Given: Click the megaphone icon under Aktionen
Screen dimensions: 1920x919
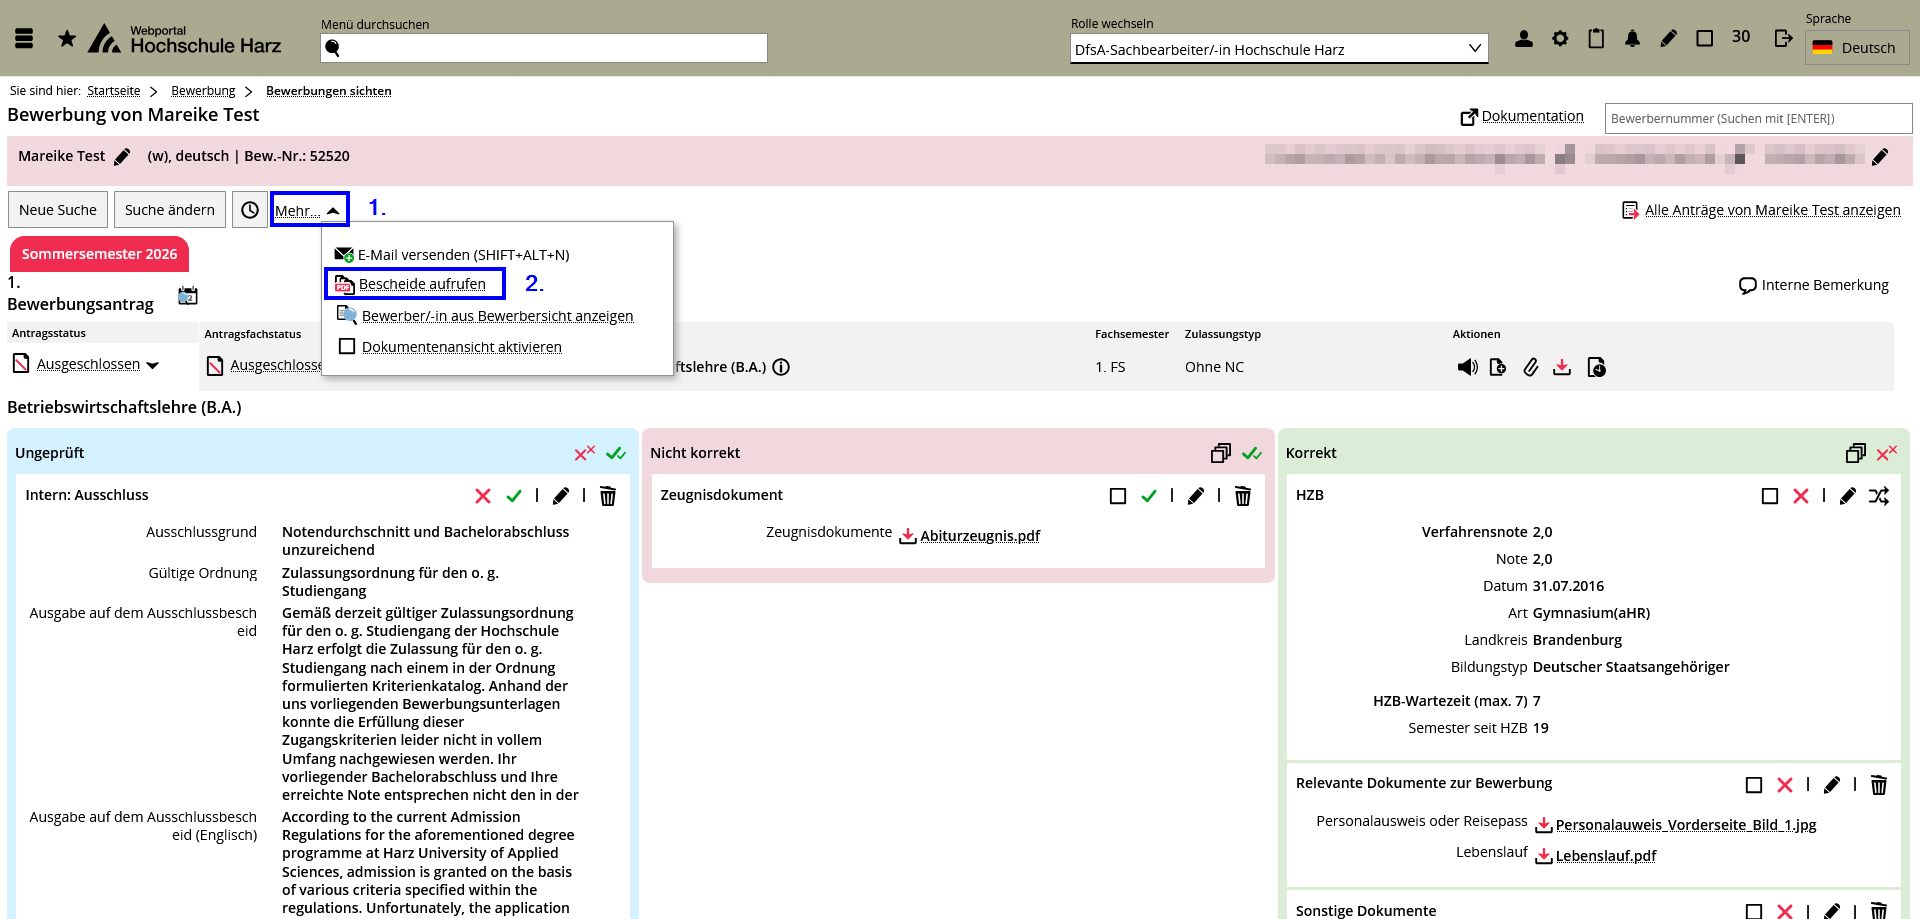Looking at the screenshot, I should coord(1467,367).
